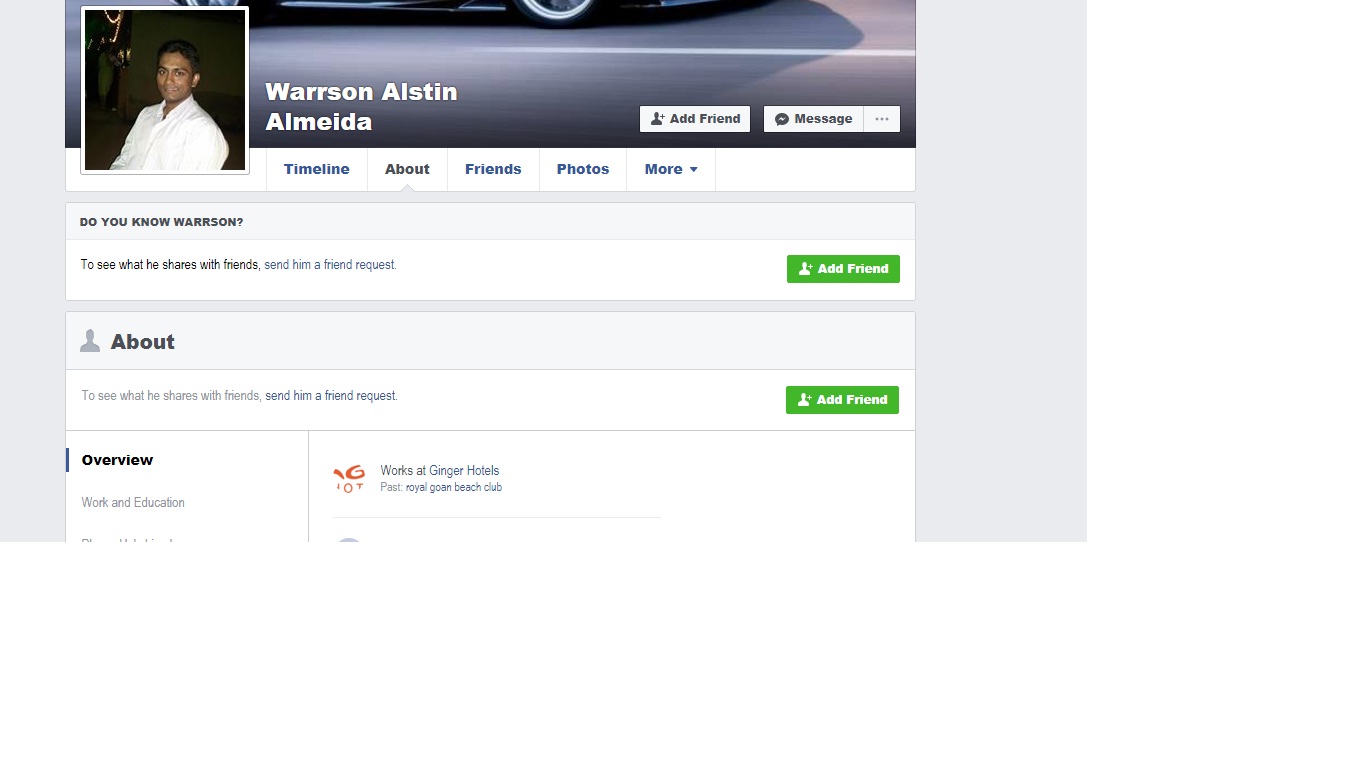Screen dimensions: 1352x776
Task: Expand the More dropdown tab
Action: (x=671, y=169)
